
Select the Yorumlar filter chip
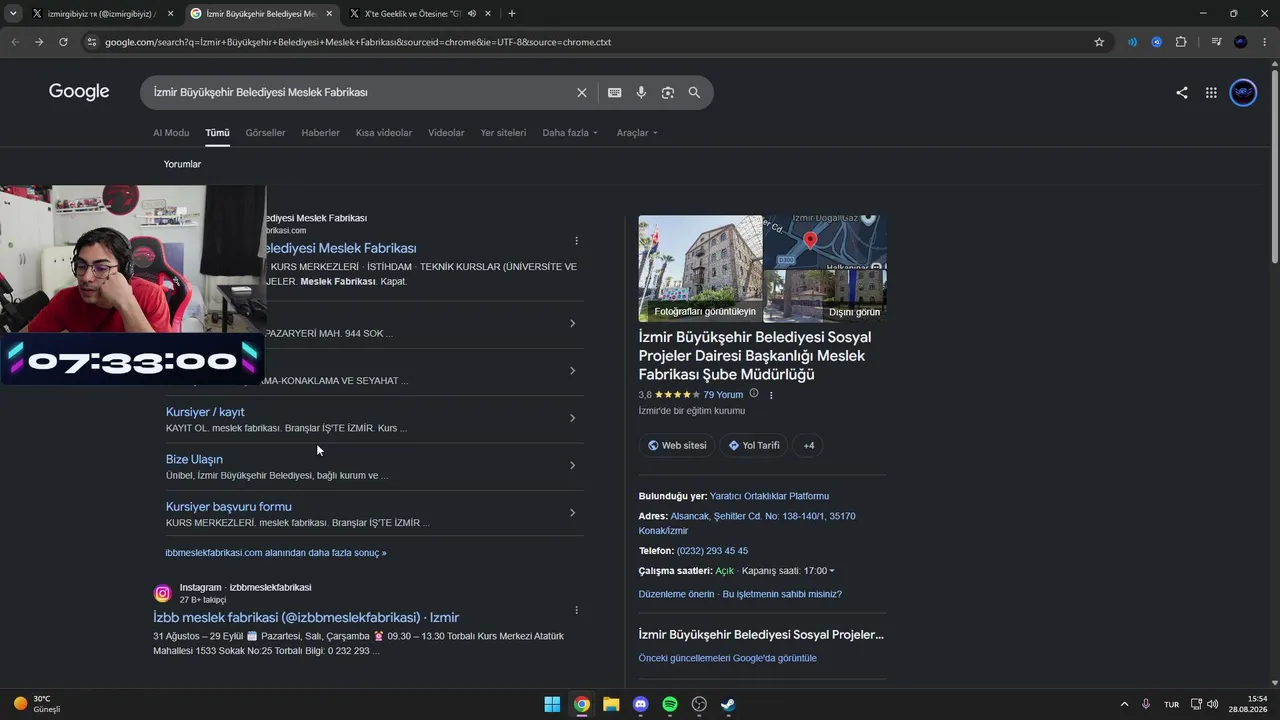[x=182, y=164]
